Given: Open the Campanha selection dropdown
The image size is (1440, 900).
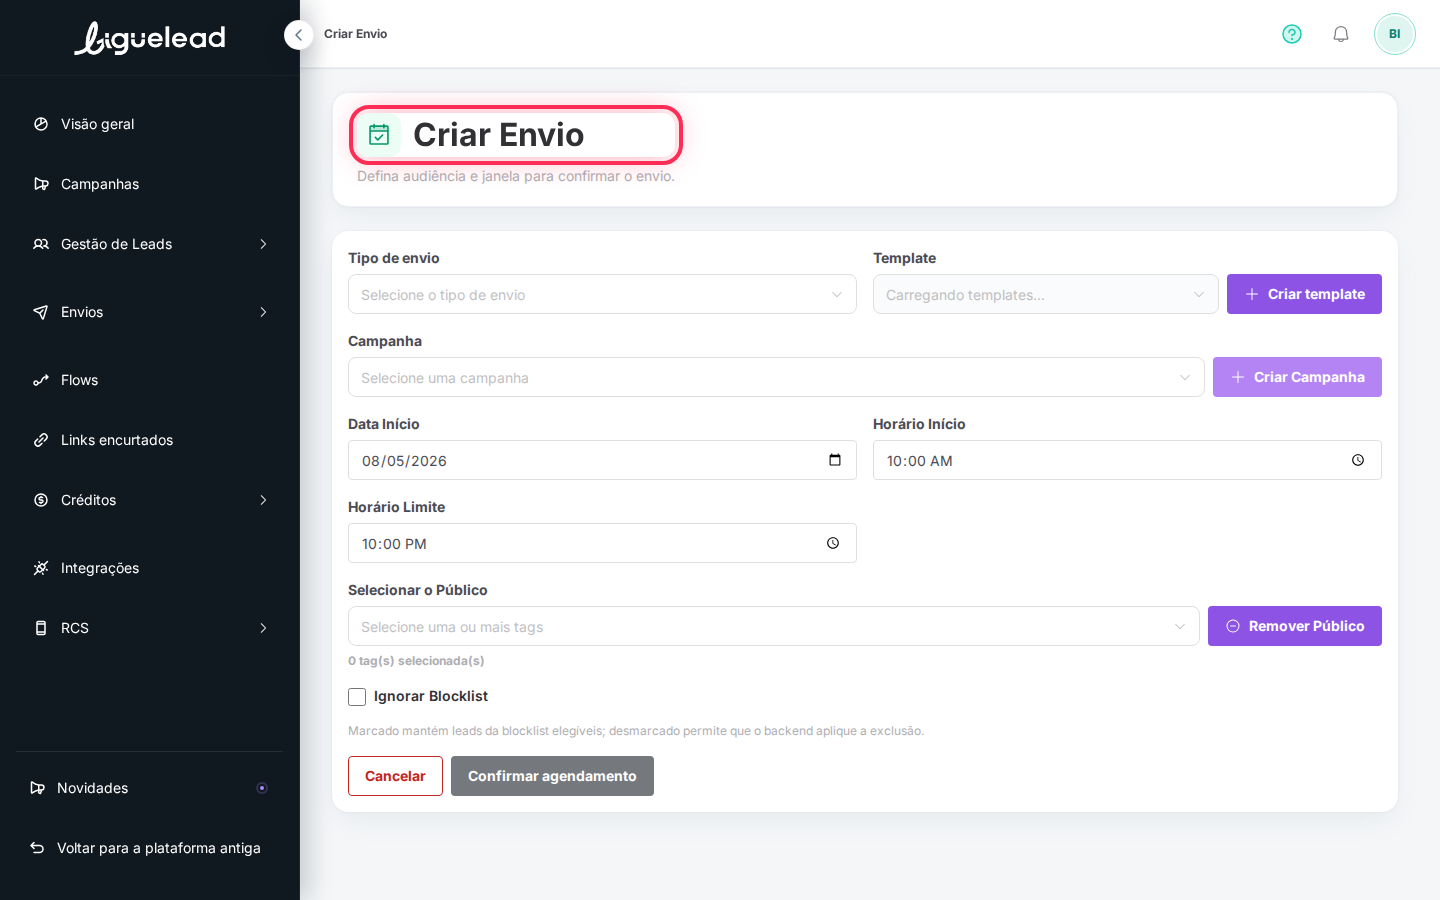Looking at the screenshot, I should (x=776, y=377).
